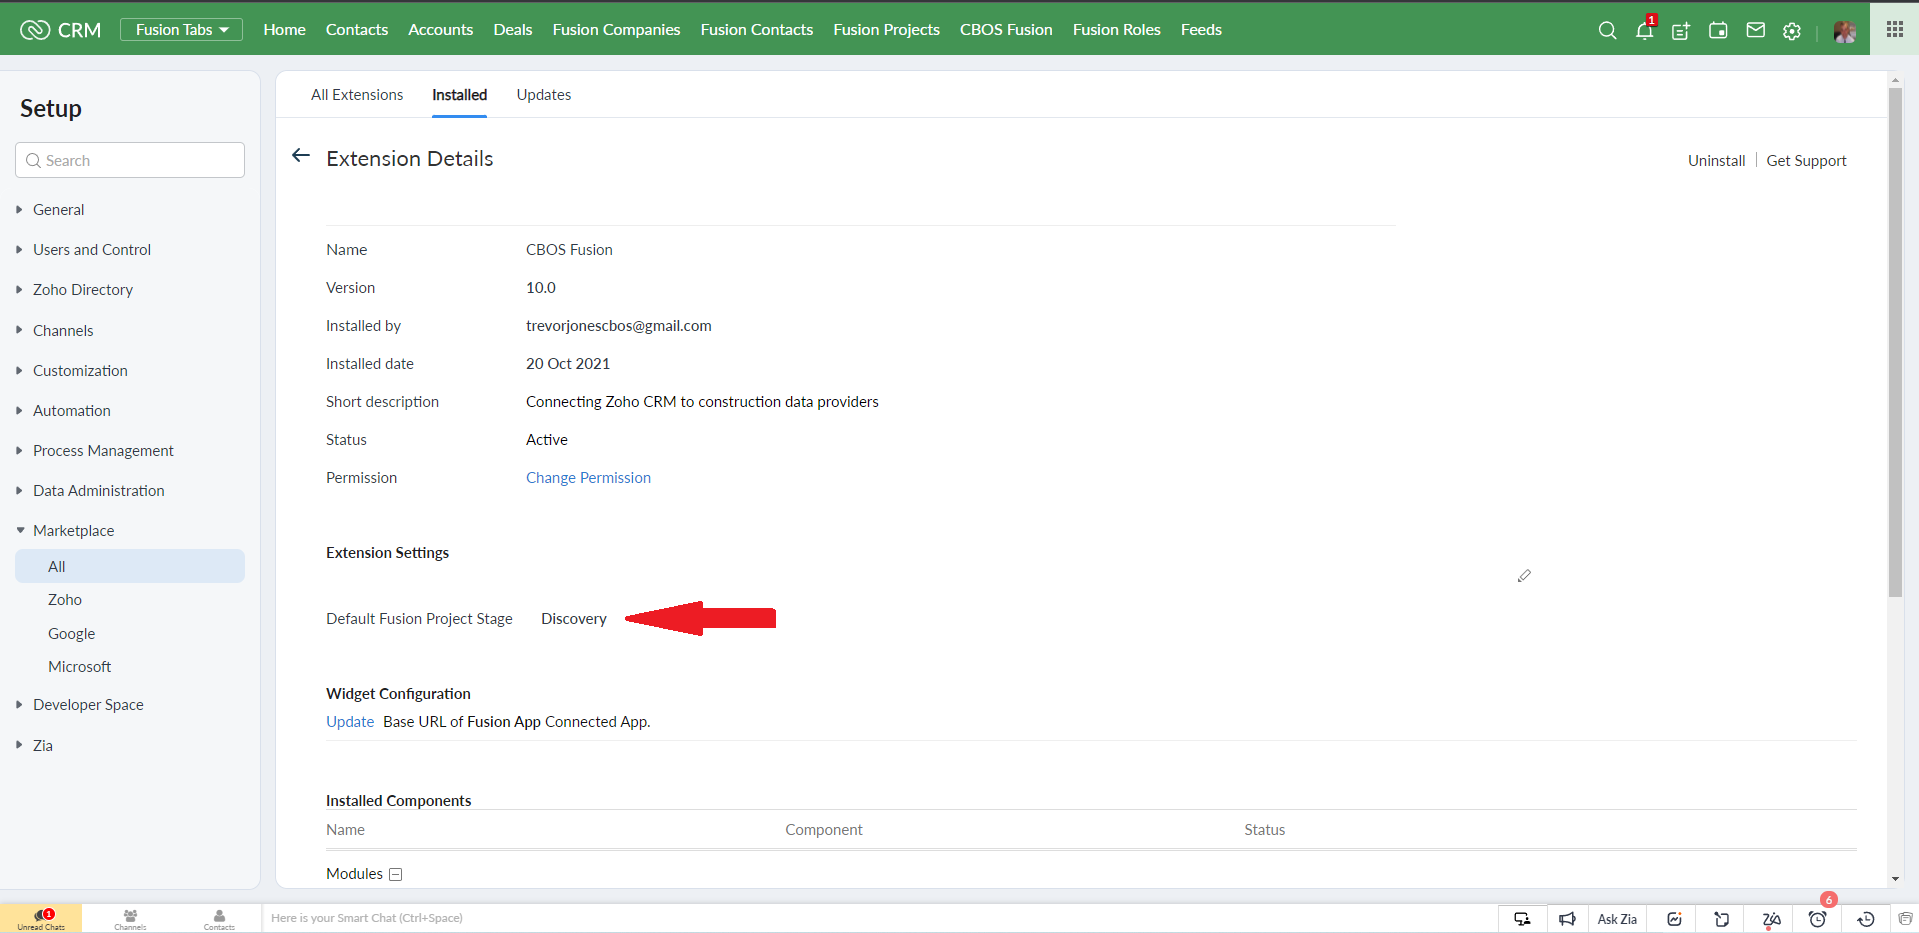Click the Change Permission link
Image resolution: width=1919 pixels, height=933 pixels.
click(x=588, y=478)
